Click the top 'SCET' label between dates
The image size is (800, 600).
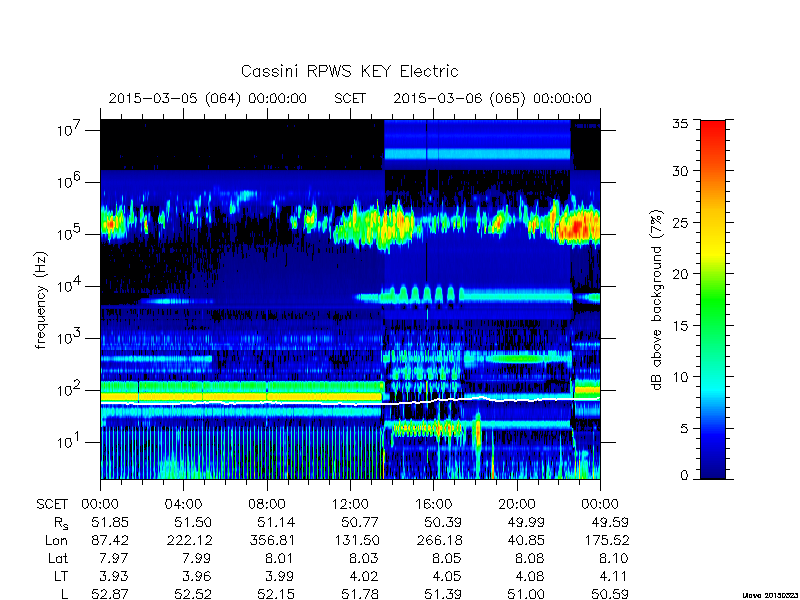click(350, 98)
